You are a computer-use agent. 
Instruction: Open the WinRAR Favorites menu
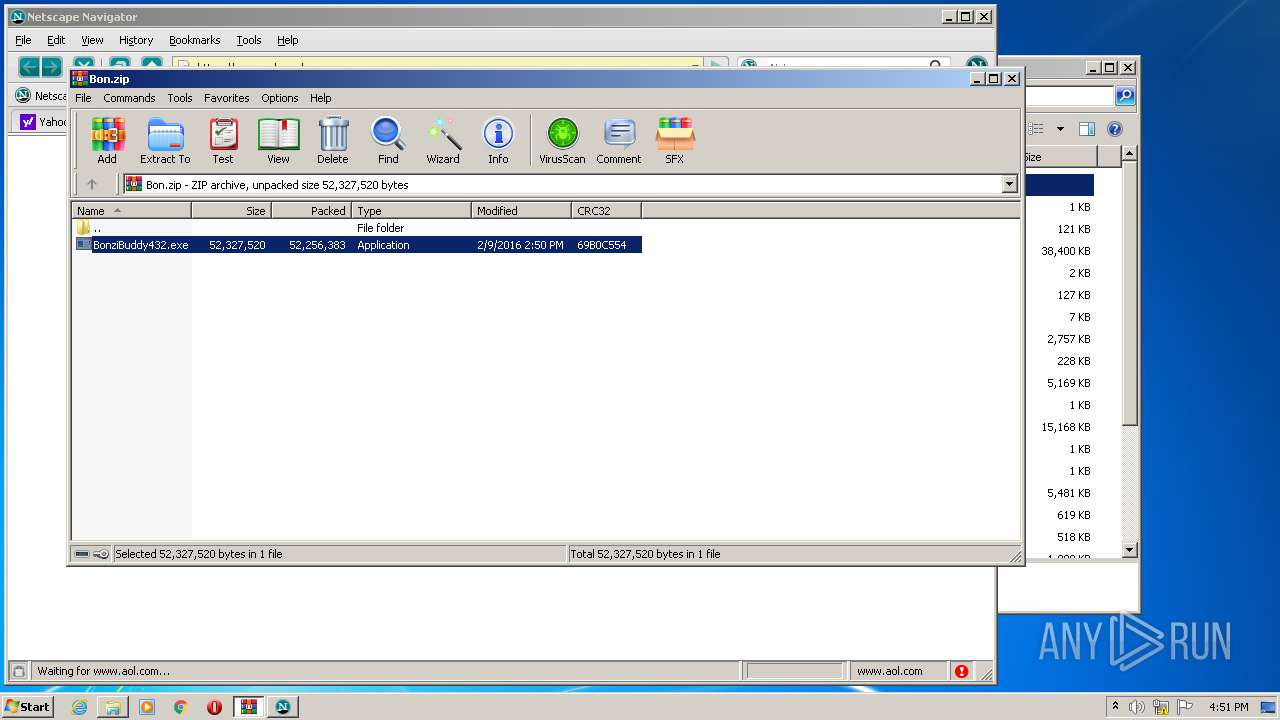coord(227,98)
